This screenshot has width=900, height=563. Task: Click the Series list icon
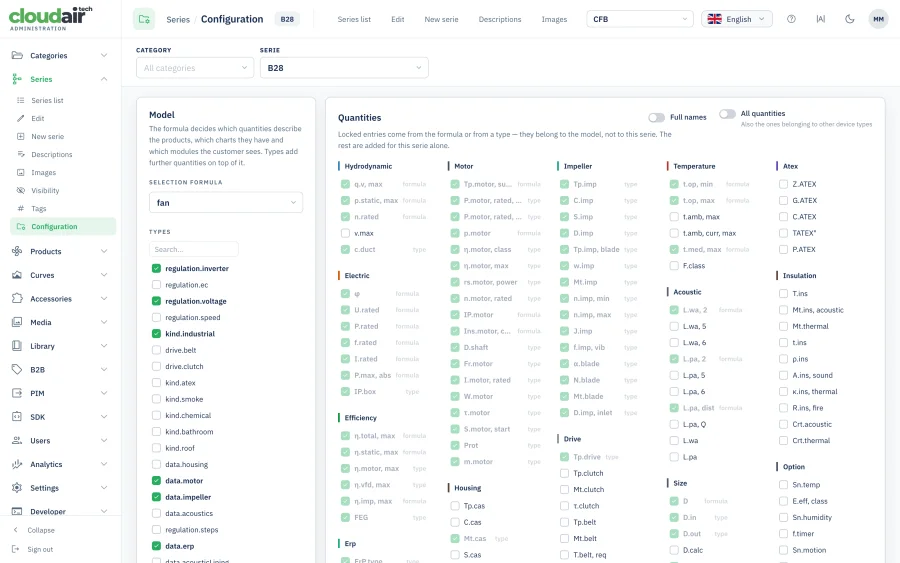click(x=21, y=100)
